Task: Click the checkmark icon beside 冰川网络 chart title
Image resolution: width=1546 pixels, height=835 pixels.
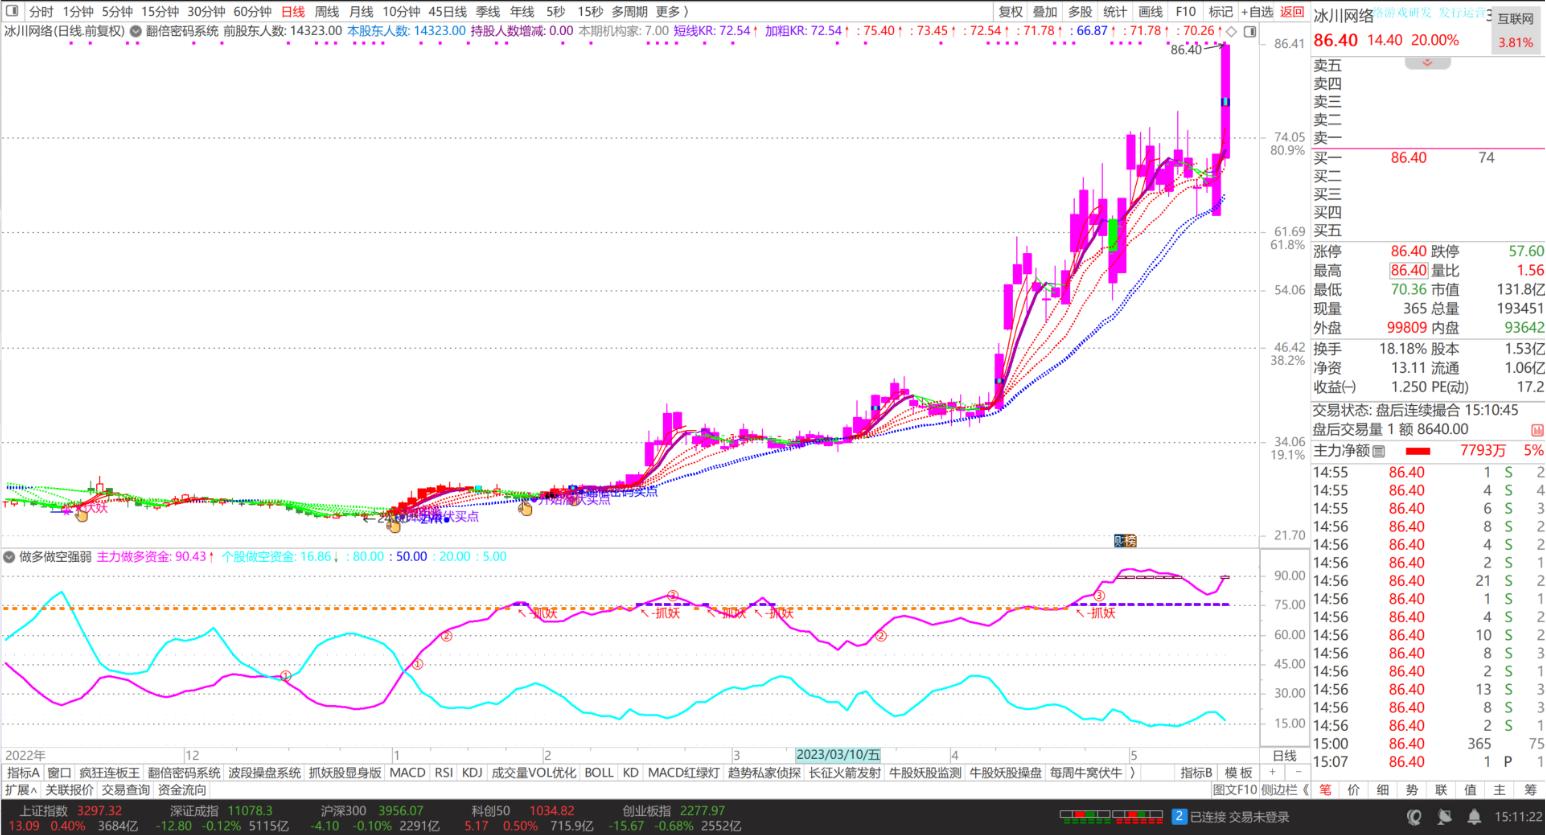Action: click(135, 31)
